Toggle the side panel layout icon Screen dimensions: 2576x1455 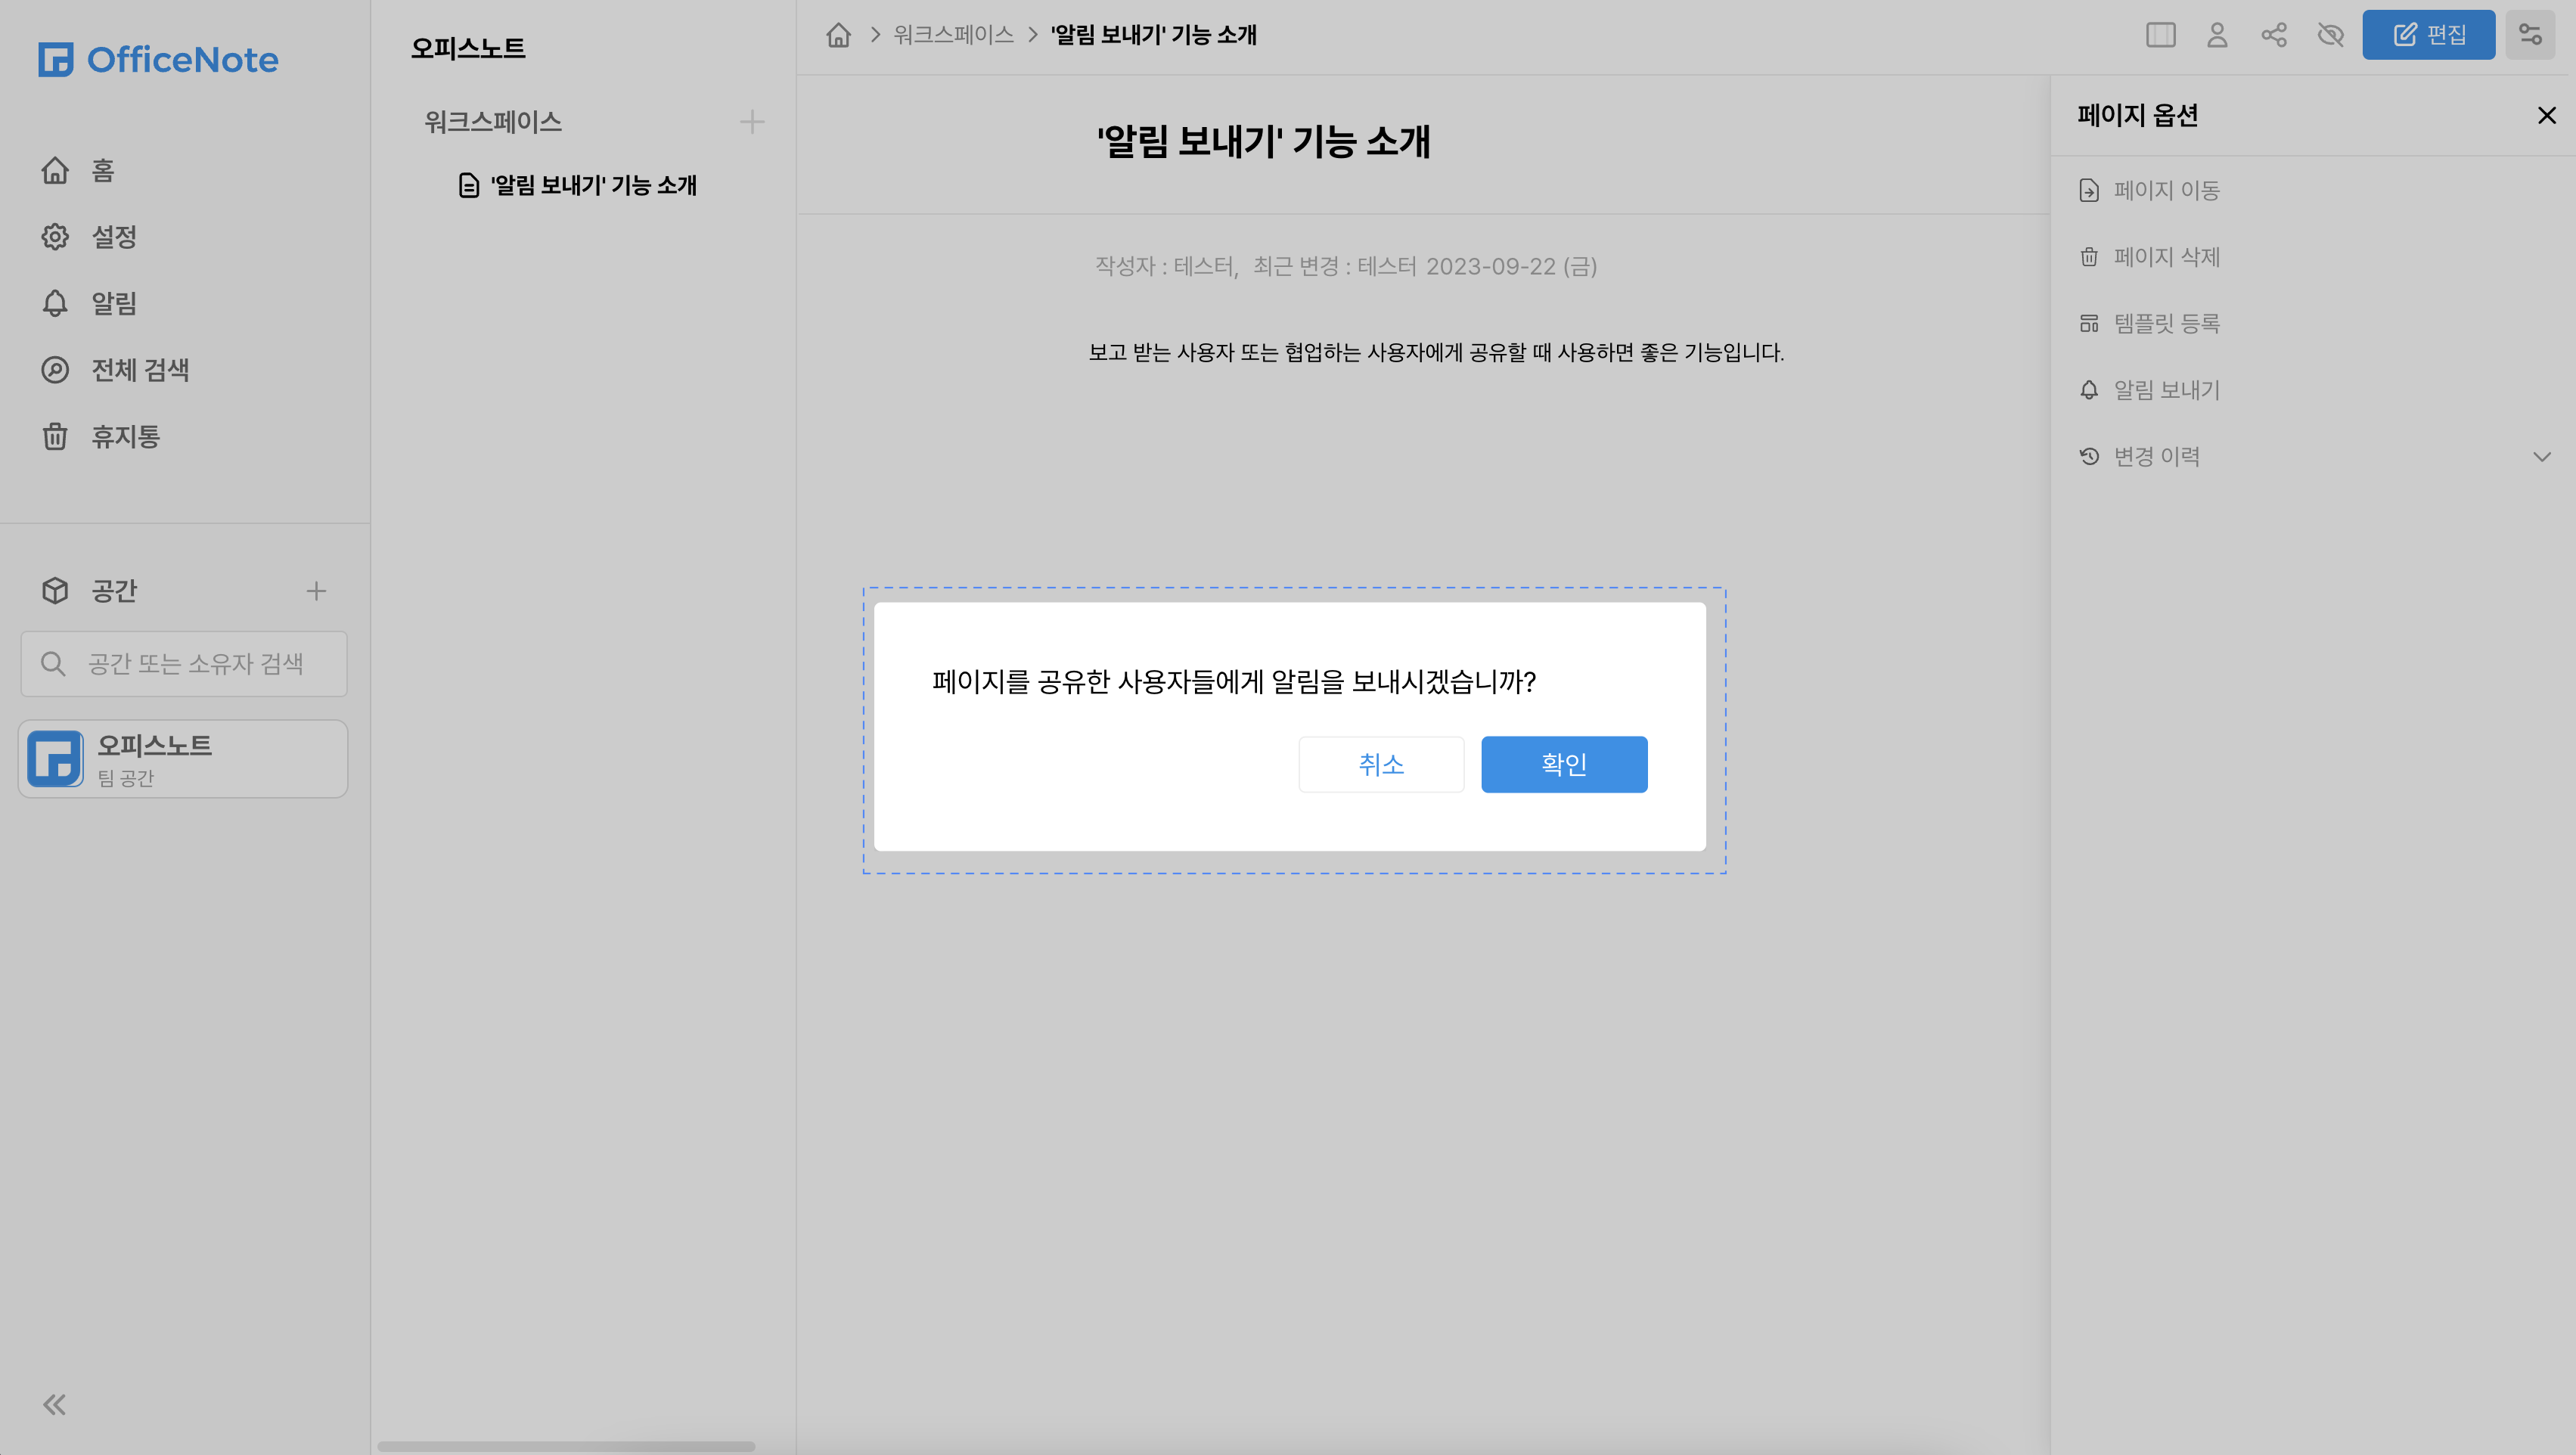[2160, 35]
